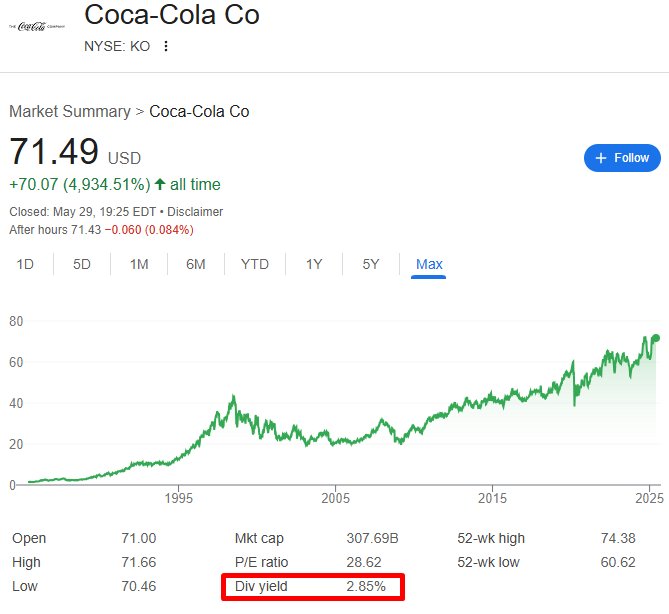Click the plus icon in Follow button
669x614 pixels.
pos(601,158)
